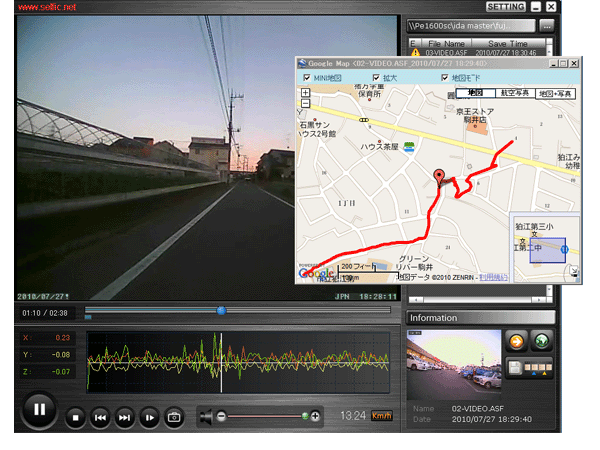Screen dimensions: 600x450
Task: Open the 利用規約 terms link
Action: [494, 277]
